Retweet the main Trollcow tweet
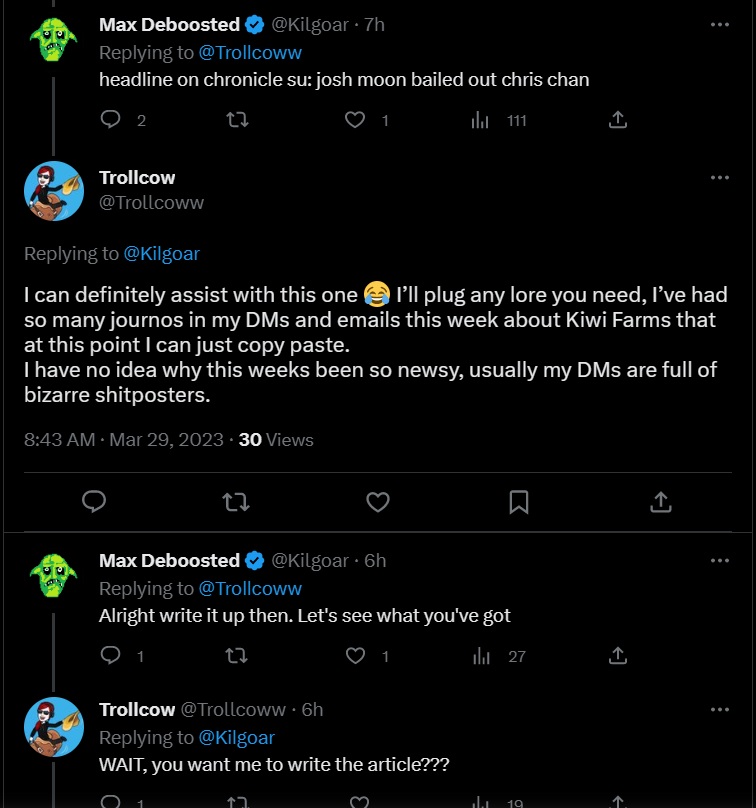 coord(236,501)
